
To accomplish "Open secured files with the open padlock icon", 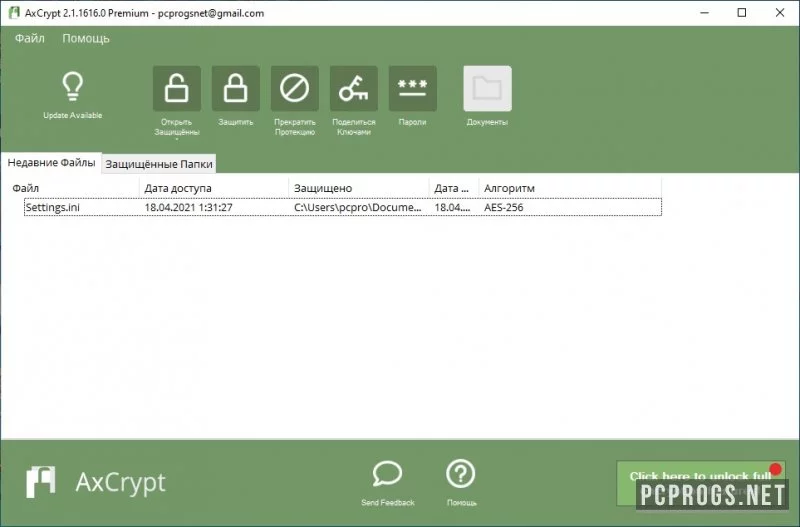I will click(x=177, y=88).
